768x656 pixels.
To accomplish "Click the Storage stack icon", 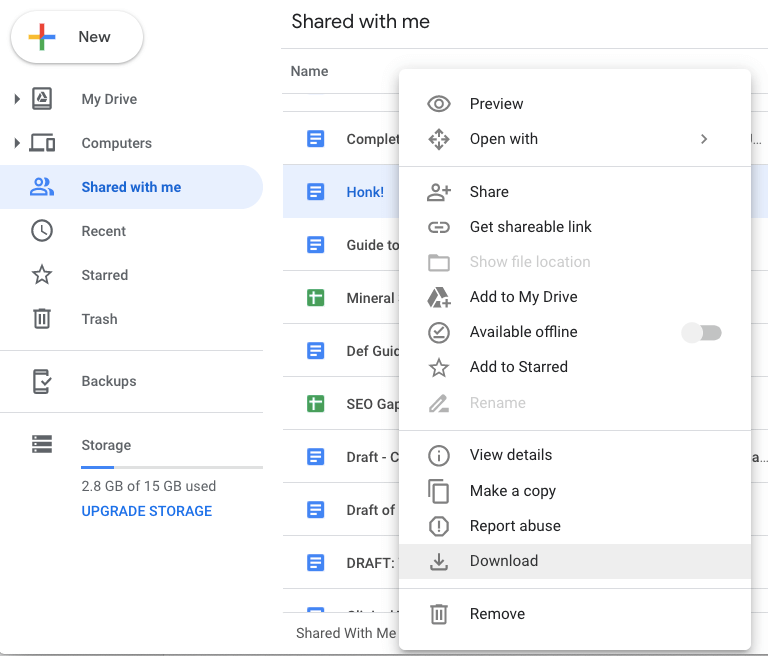I will (x=42, y=444).
